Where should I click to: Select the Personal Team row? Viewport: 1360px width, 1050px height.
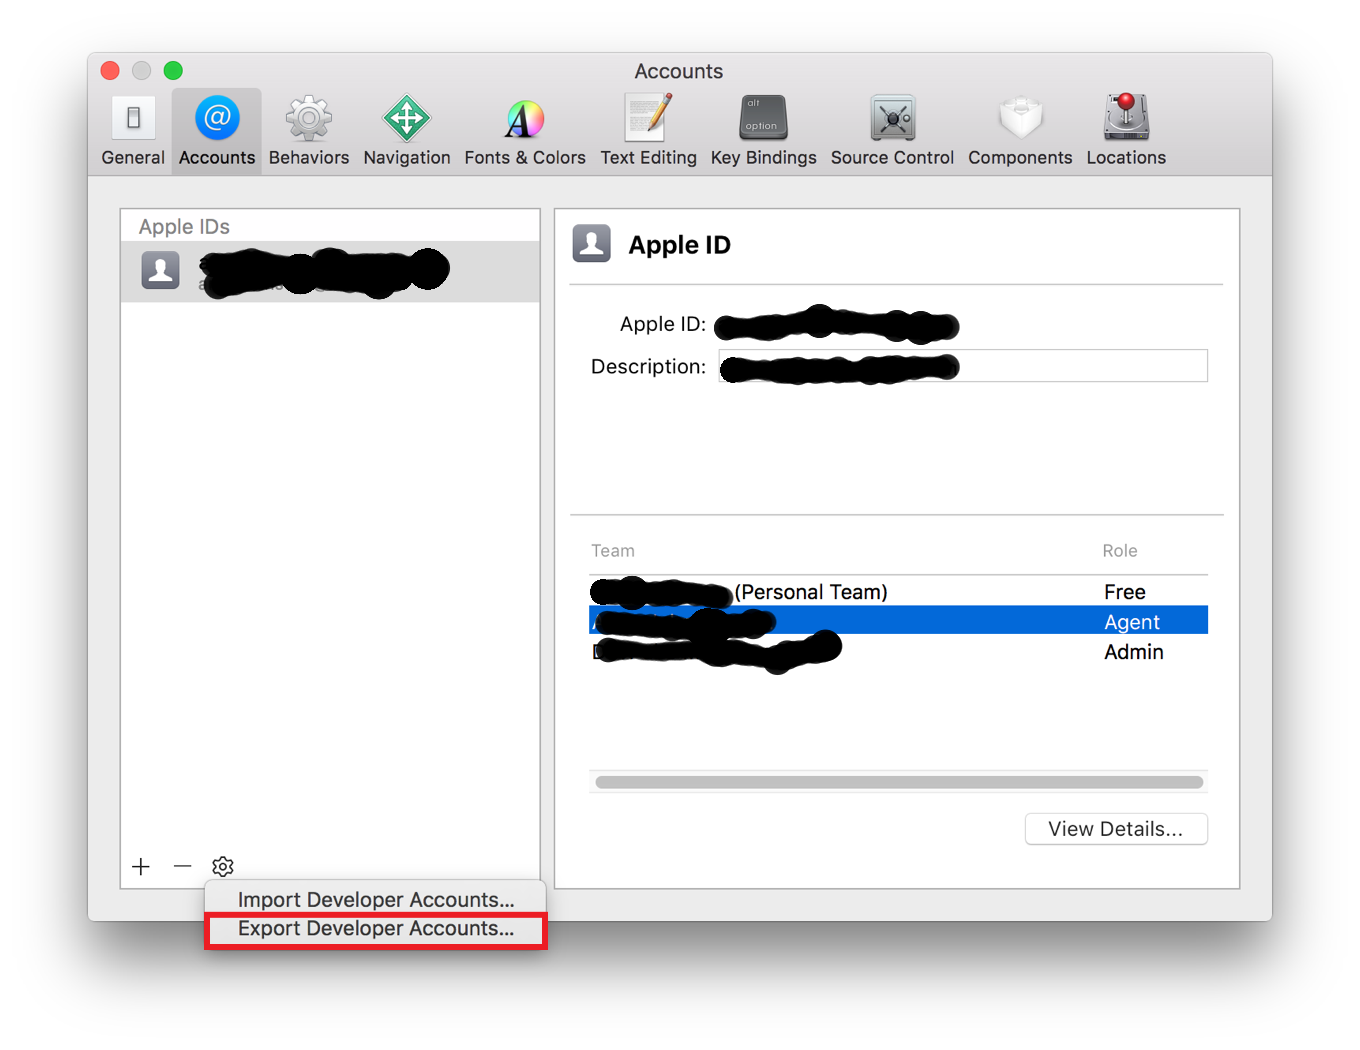click(898, 592)
